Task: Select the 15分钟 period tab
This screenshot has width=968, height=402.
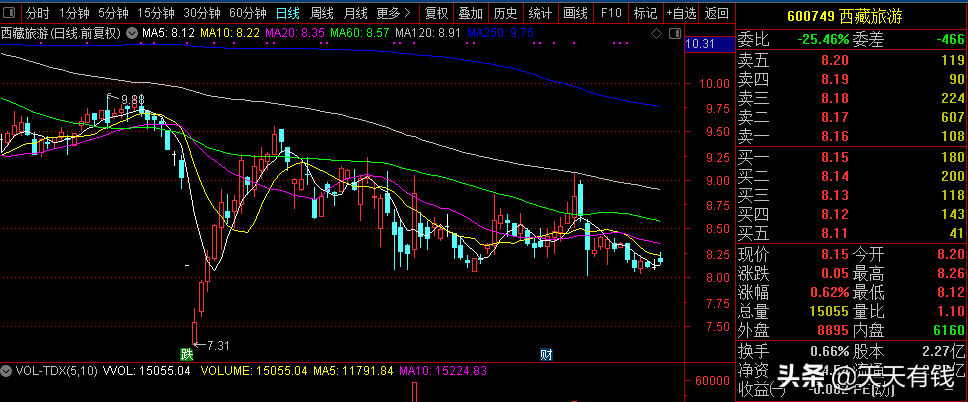Action: [x=156, y=12]
